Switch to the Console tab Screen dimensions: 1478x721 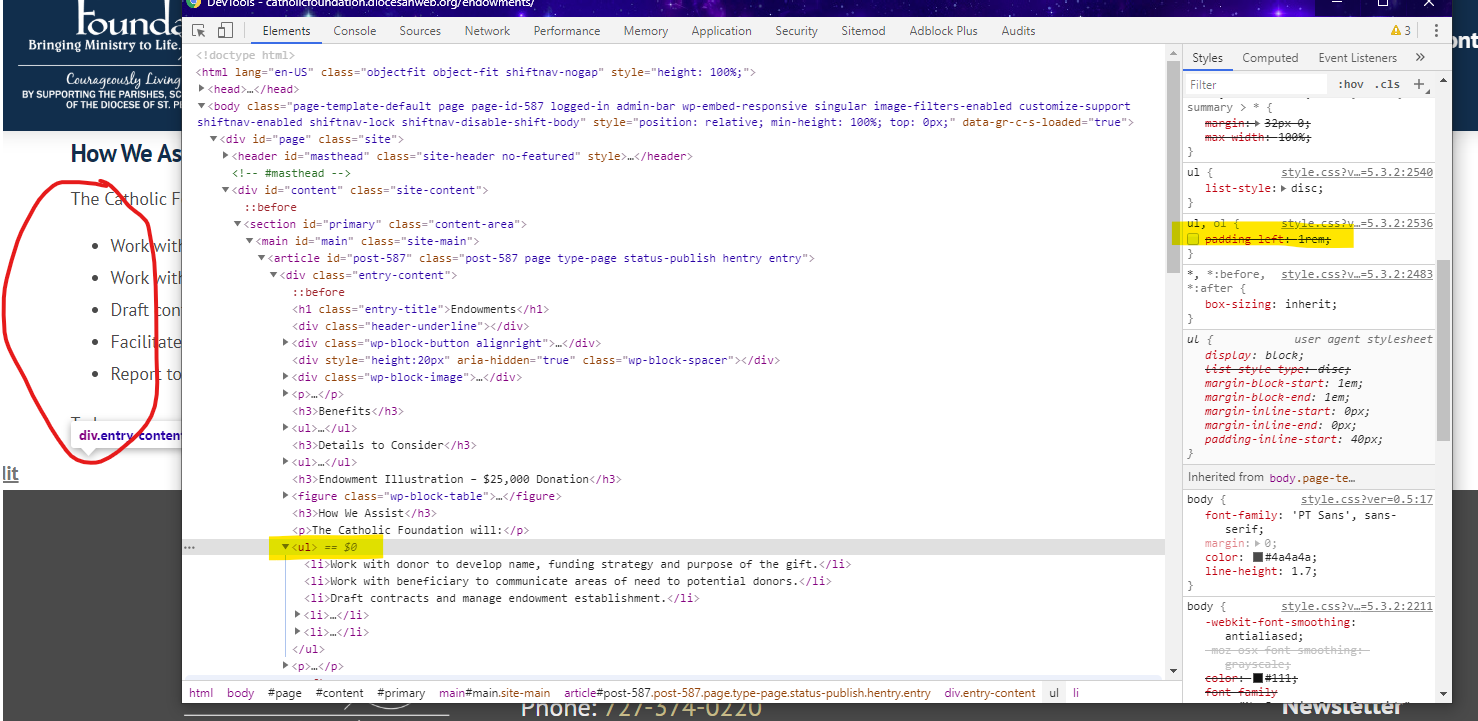(354, 31)
